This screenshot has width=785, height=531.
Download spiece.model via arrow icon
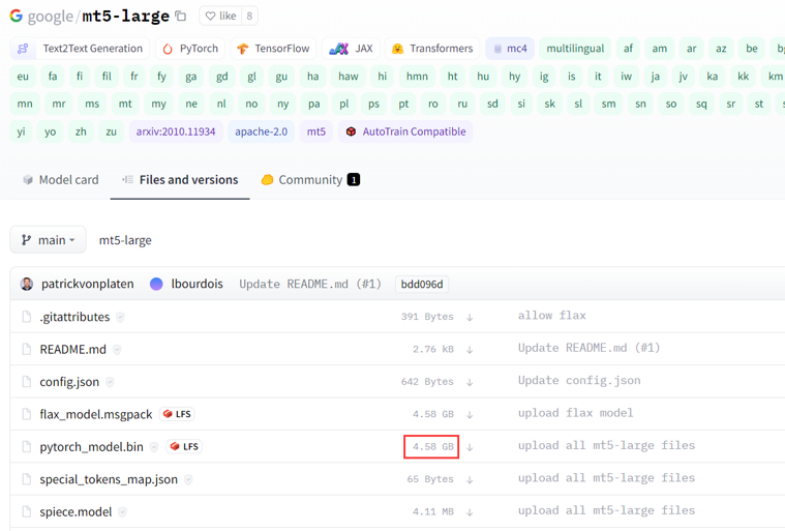470,512
